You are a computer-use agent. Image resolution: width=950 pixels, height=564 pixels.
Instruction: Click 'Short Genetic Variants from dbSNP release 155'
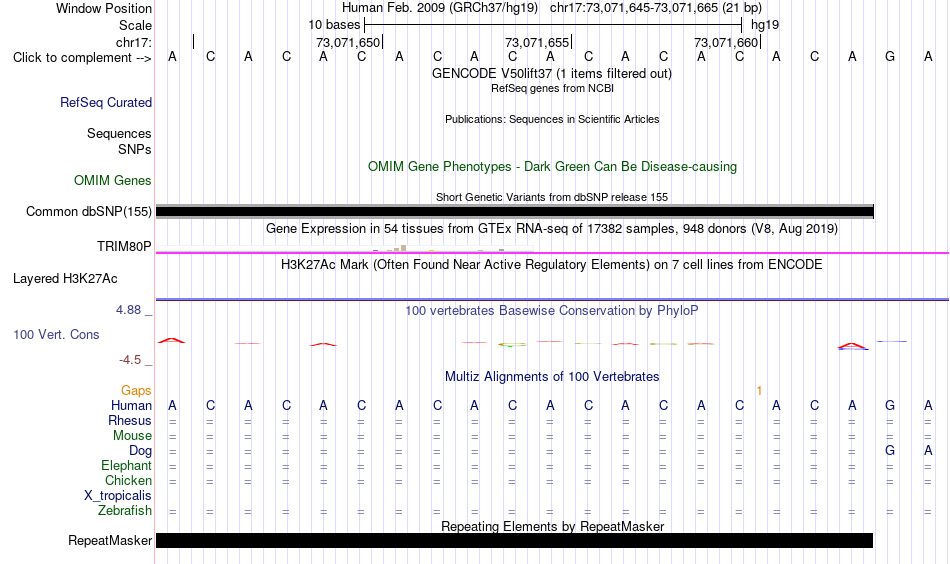point(552,197)
